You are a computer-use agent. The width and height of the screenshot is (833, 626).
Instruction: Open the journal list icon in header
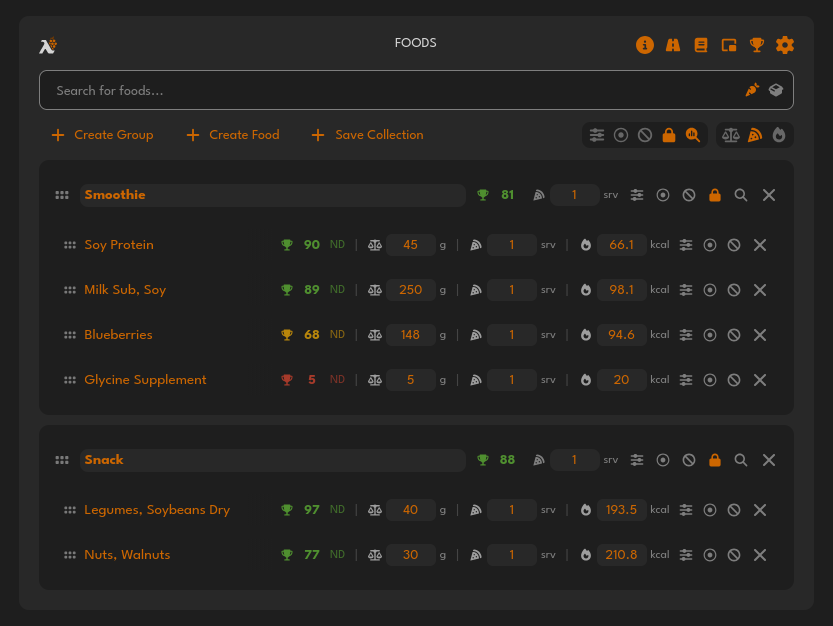701,45
